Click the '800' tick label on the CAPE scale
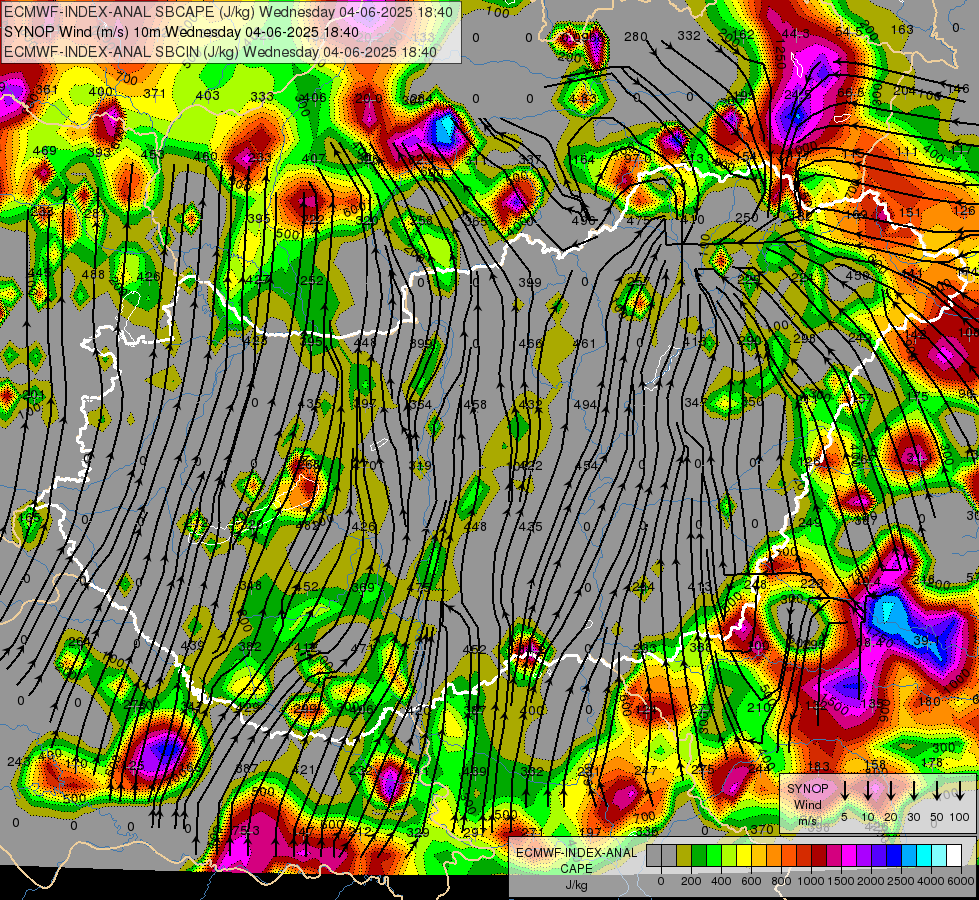The height and width of the screenshot is (900, 979). click(781, 881)
